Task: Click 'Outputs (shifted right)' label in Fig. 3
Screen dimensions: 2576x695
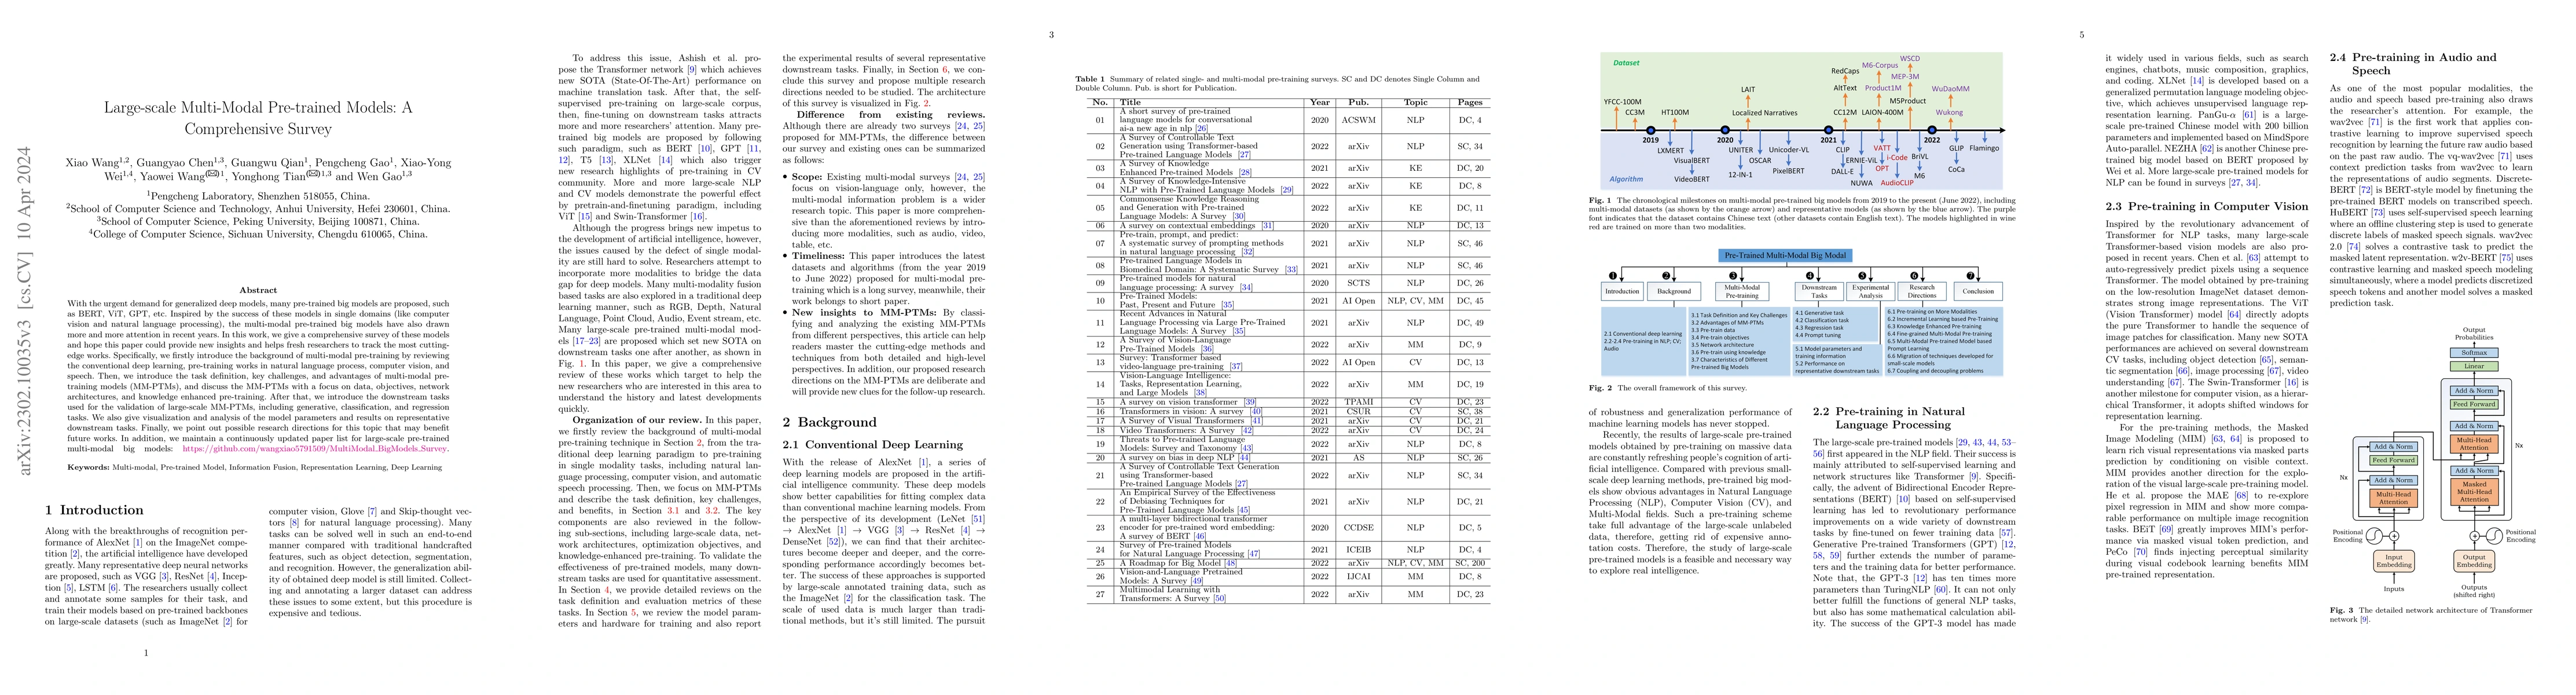Action: tap(2474, 592)
